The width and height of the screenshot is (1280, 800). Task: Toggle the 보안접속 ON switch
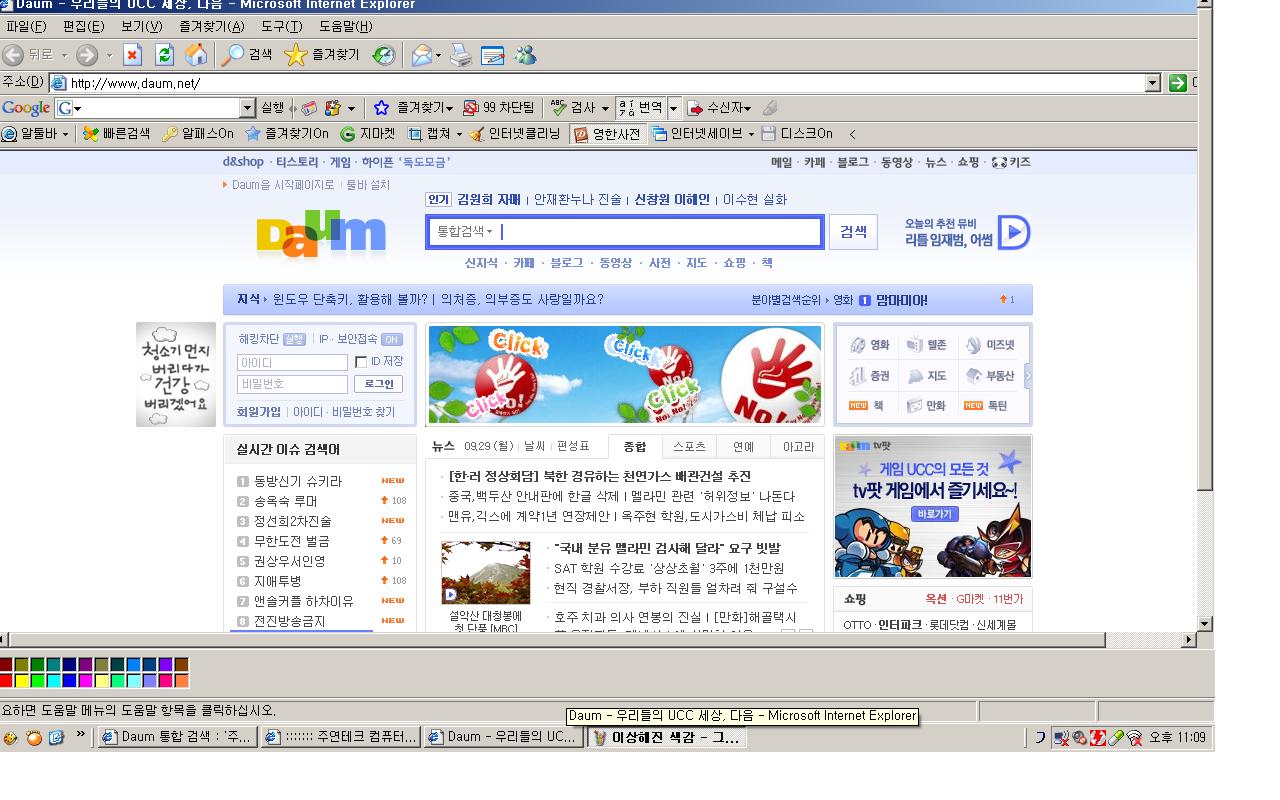tap(392, 339)
